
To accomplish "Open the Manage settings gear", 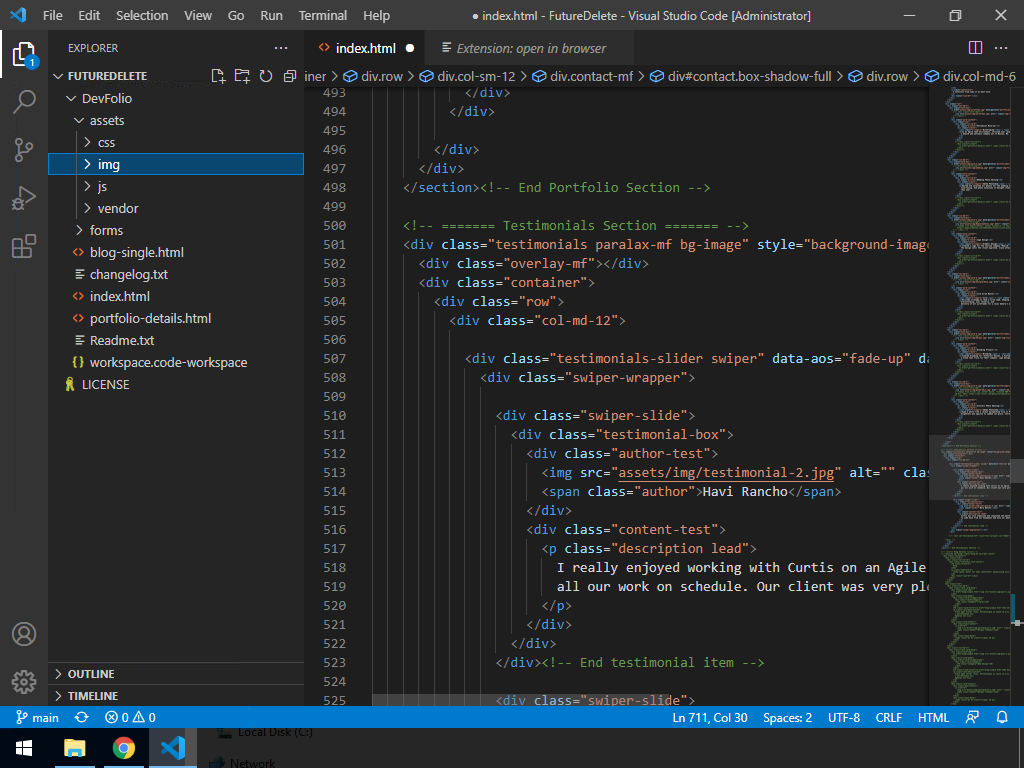I will click(24, 682).
